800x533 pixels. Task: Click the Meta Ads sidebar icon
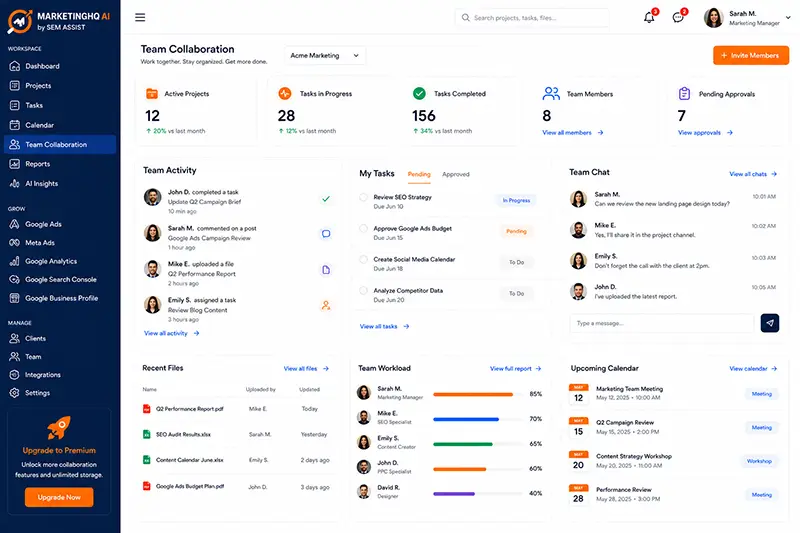(x=14, y=243)
